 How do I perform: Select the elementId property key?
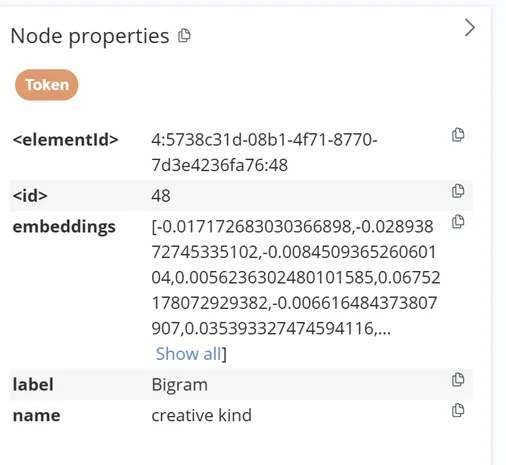(x=66, y=139)
